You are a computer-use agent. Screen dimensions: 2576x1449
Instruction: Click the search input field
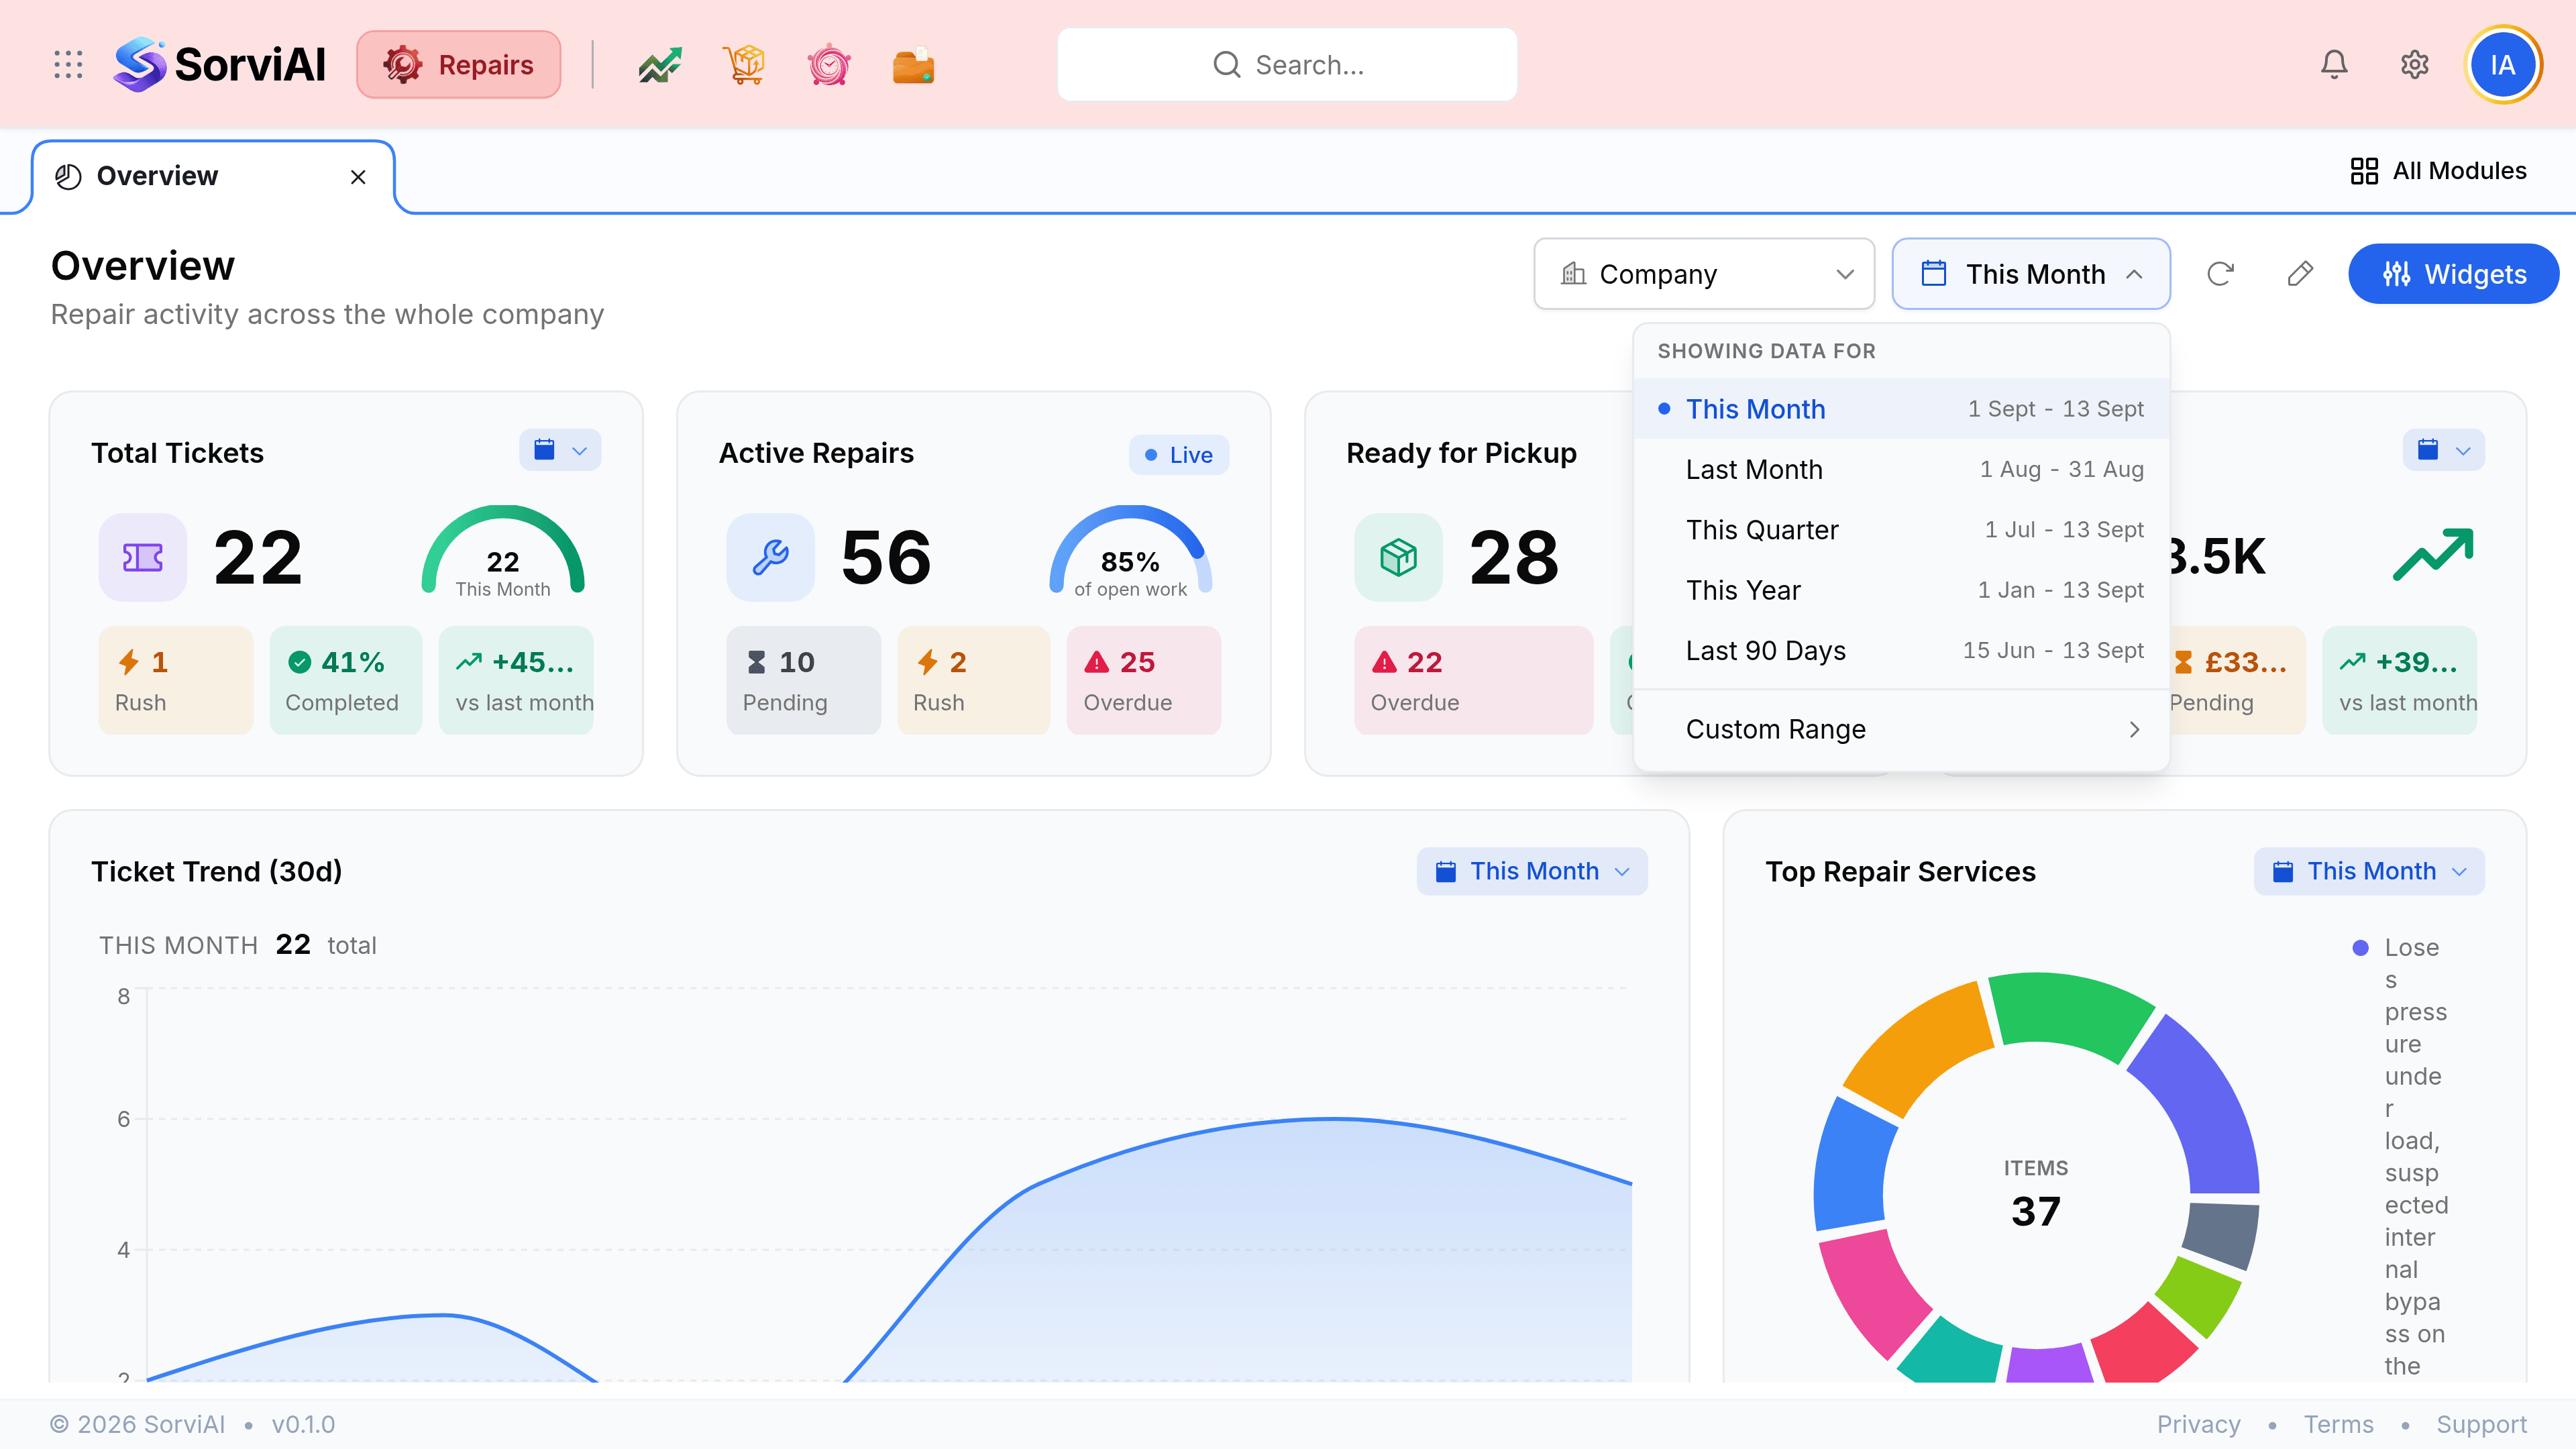(x=1287, y=65)
